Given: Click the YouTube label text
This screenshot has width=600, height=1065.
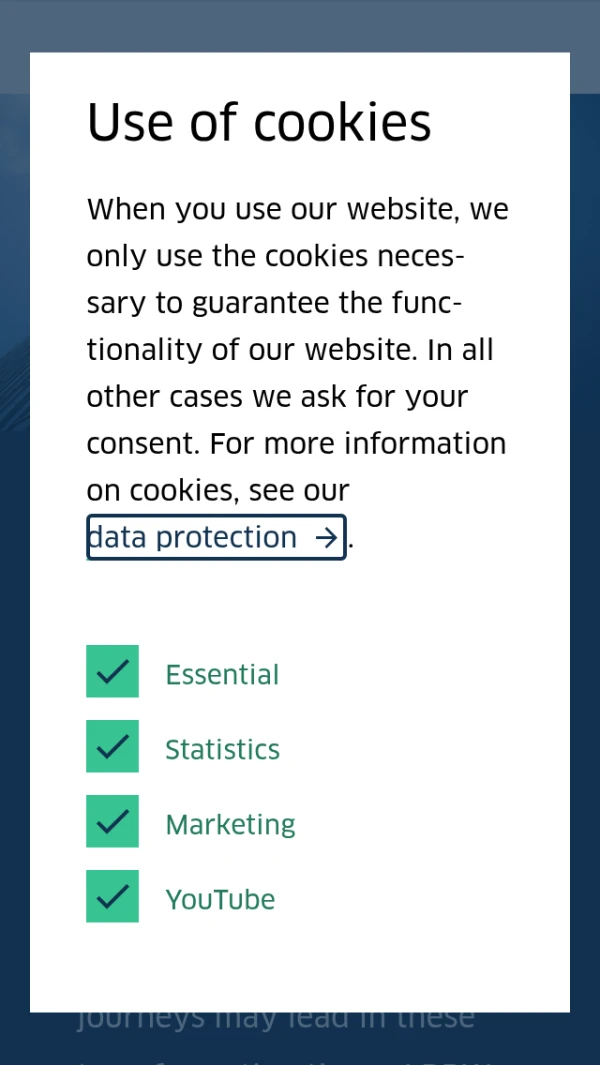Looking at the screenshot, I should coord(220,900).
